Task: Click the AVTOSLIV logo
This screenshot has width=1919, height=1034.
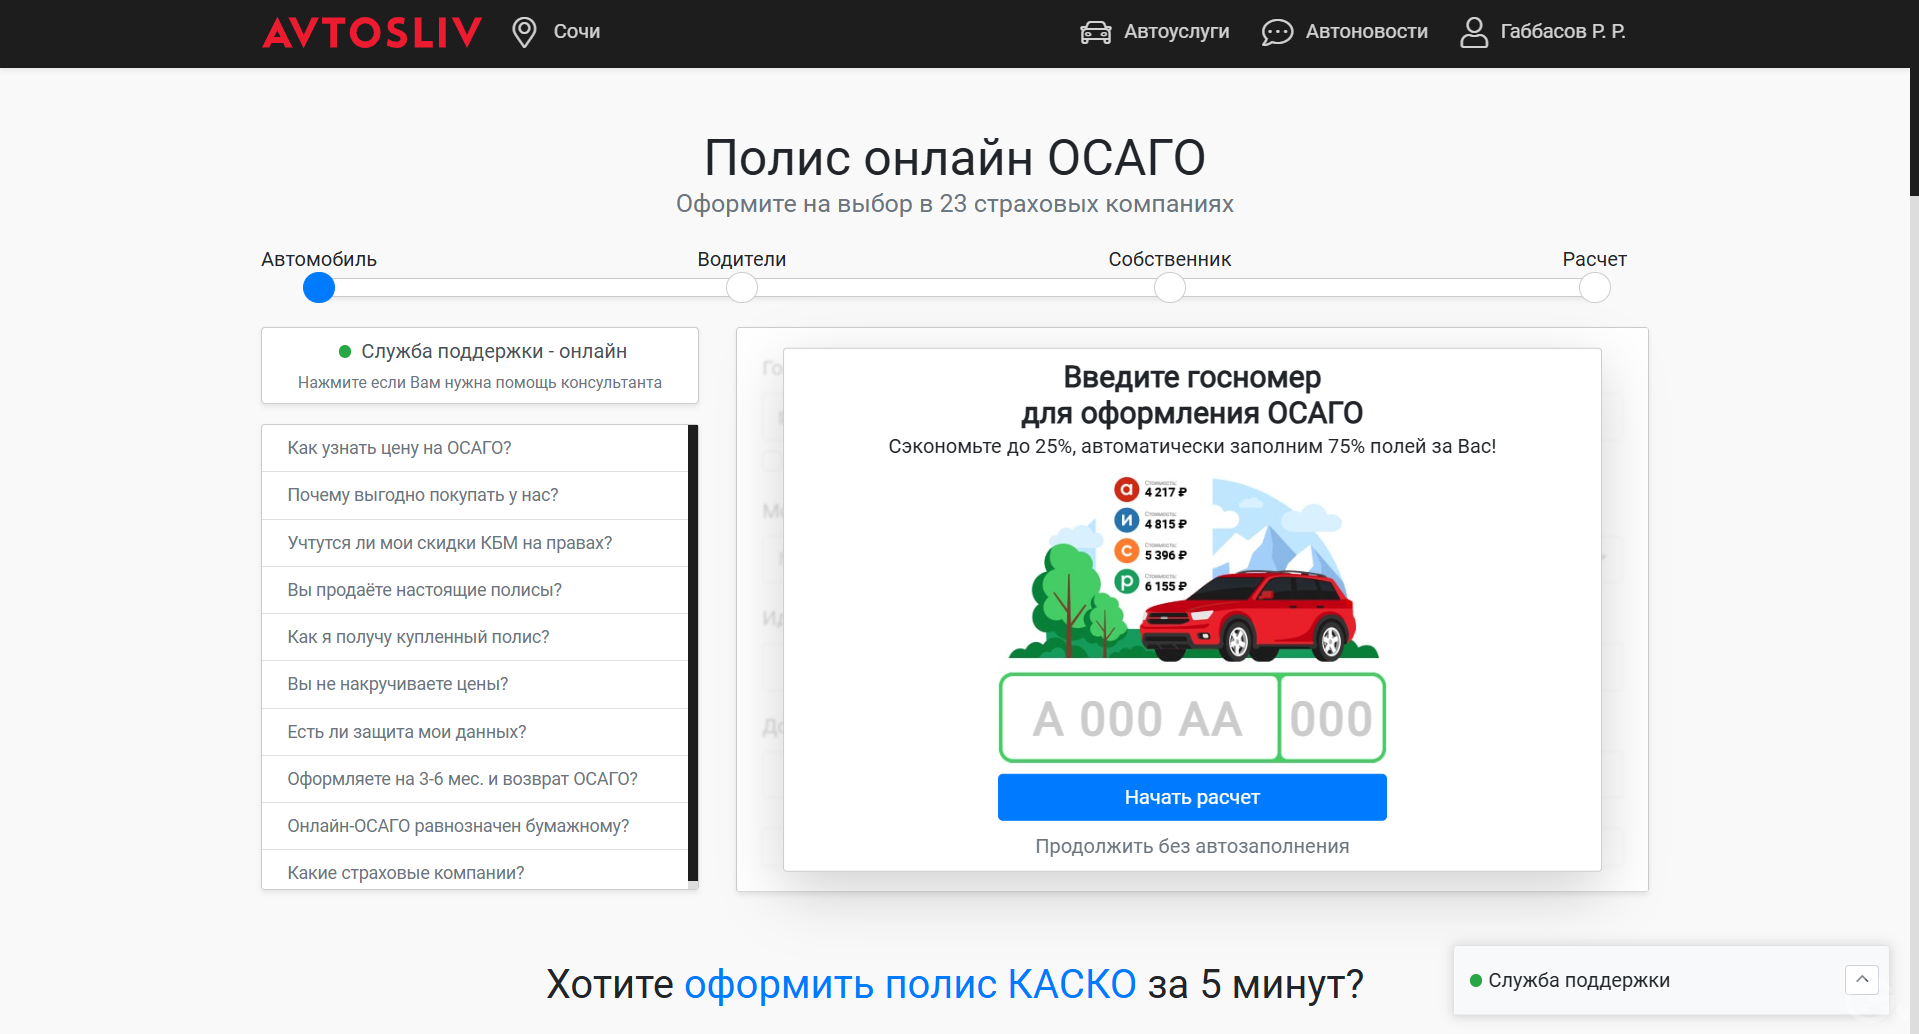Action: click(x=371, y=31)
